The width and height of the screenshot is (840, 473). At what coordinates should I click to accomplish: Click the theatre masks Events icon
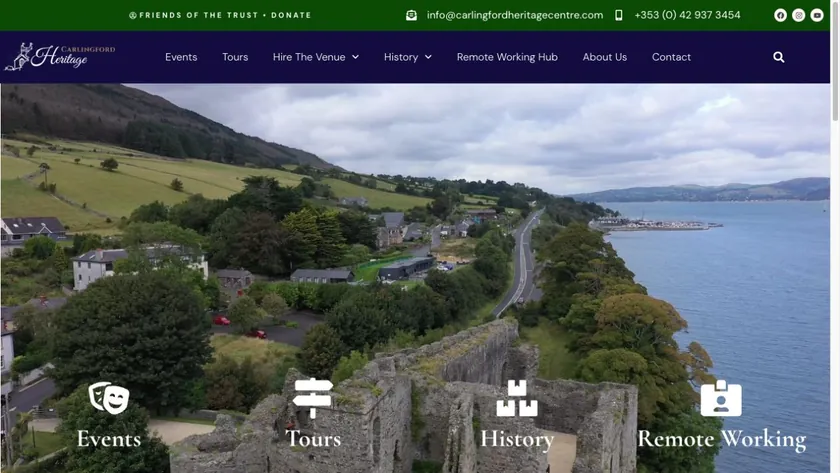(x=109, y=398)
